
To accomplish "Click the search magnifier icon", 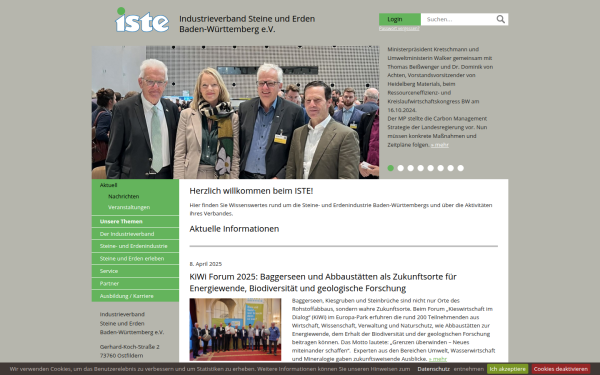I will [501, 19].
